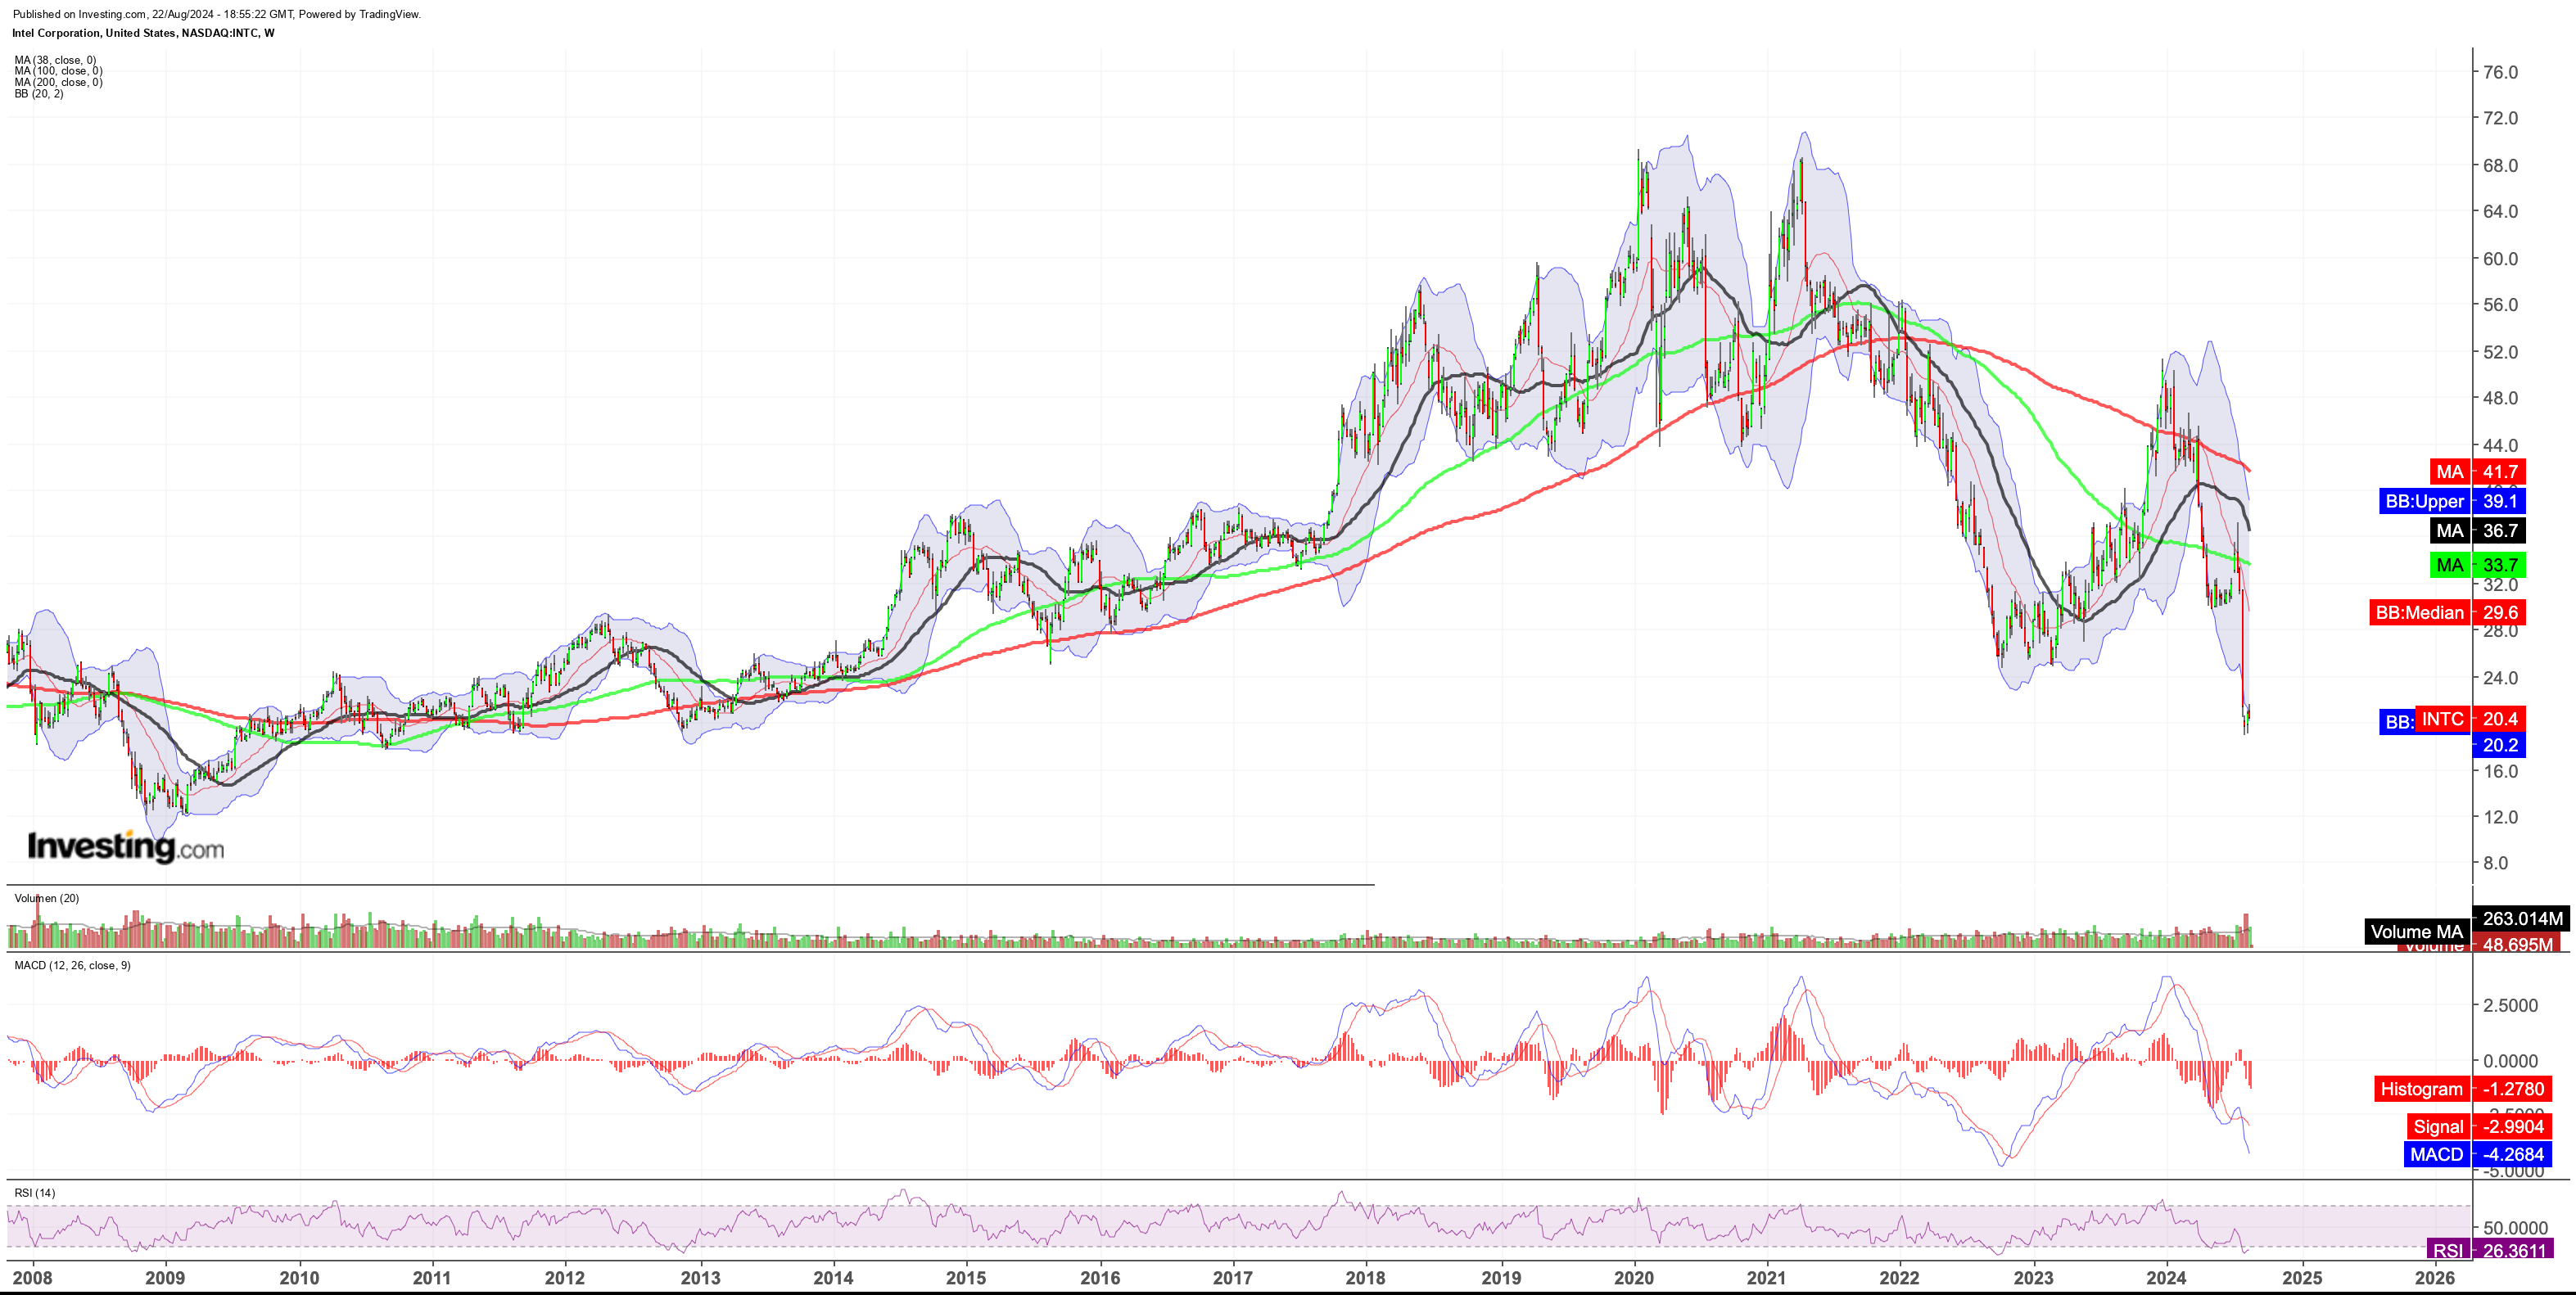Click the 24.0 price axis label
The width and height of the screenshot is (2576, 1295).
[2500, 677]
